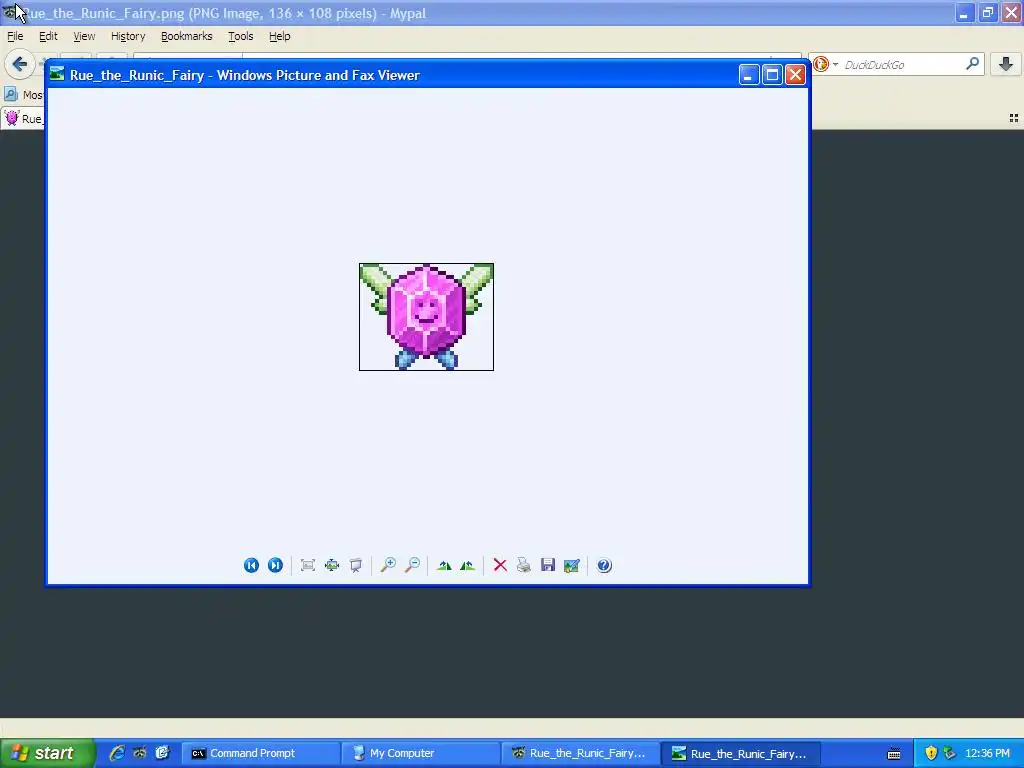Go to next image in picture viewer
The image size is (1024, 768).
pos(275,566)
